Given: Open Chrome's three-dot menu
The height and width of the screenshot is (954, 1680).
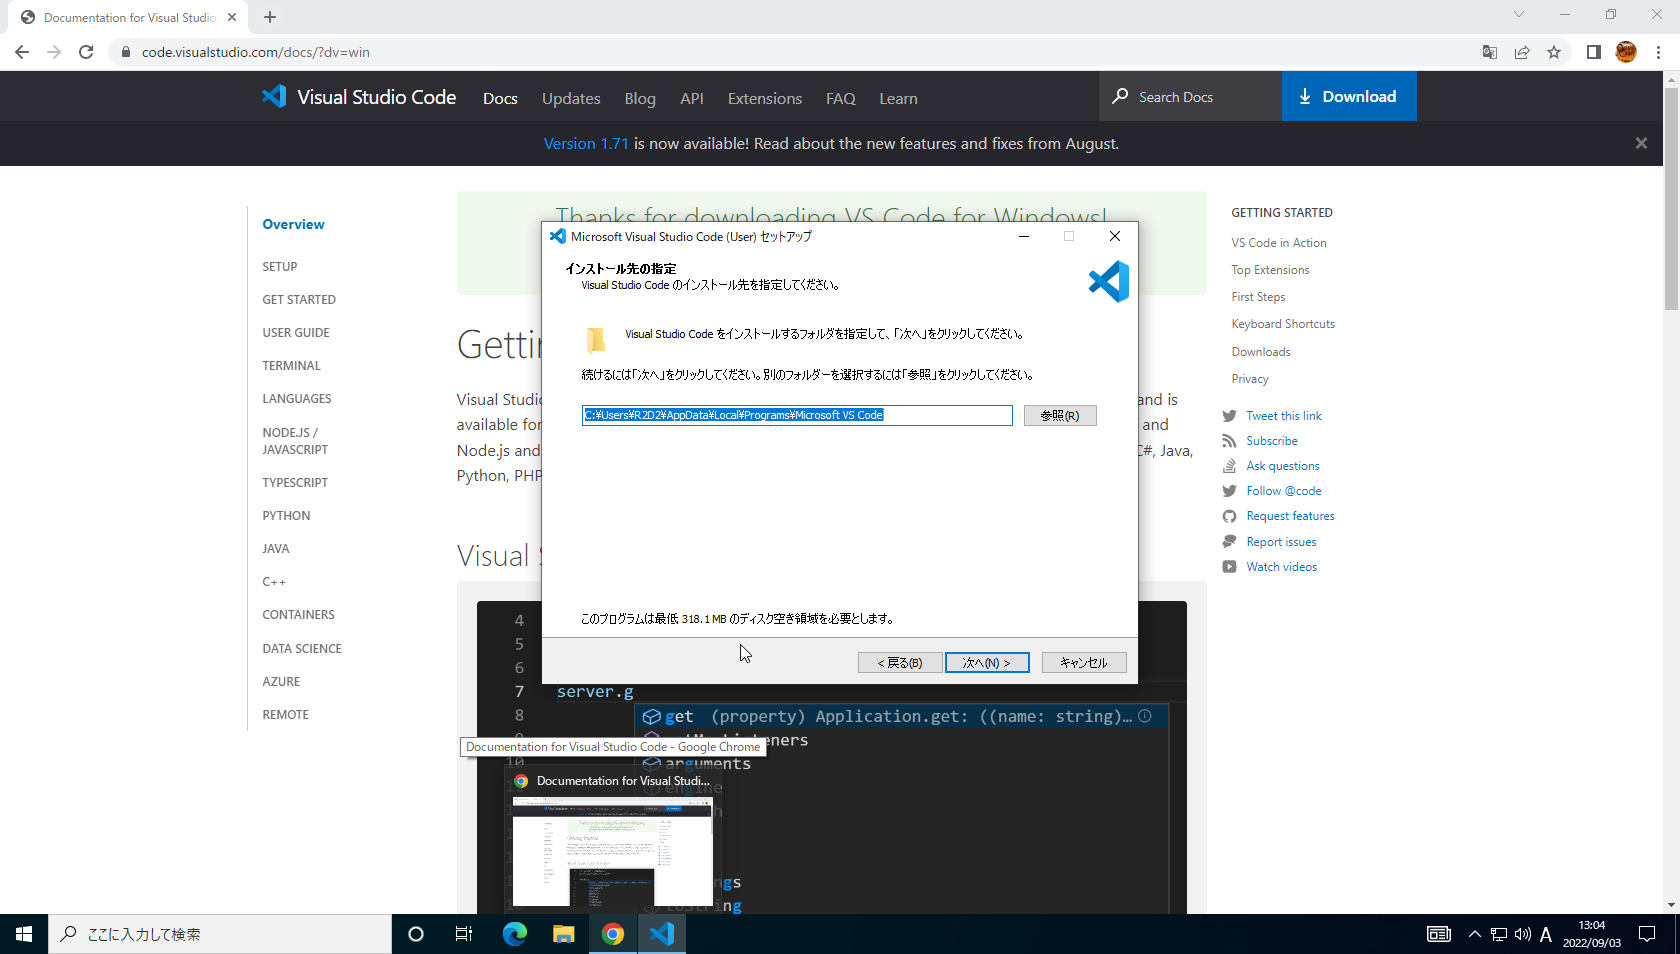Looking at the screenshot, I should (1658, 52).
